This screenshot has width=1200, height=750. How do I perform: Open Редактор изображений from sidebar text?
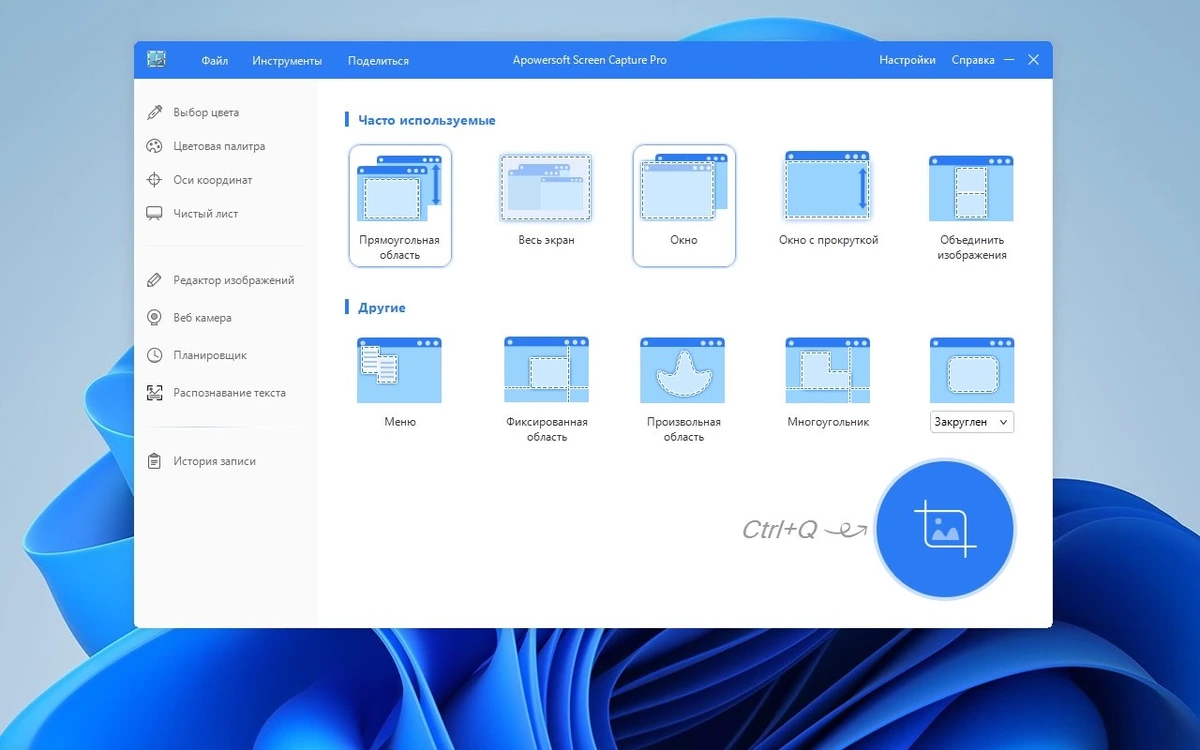click(234, 280)
